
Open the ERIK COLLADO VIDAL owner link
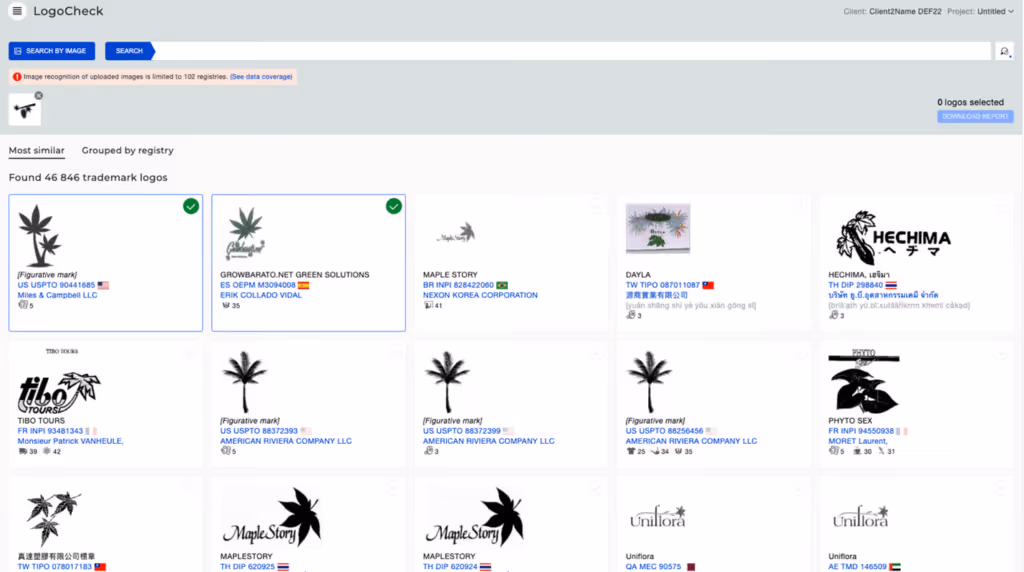(261, 295)
